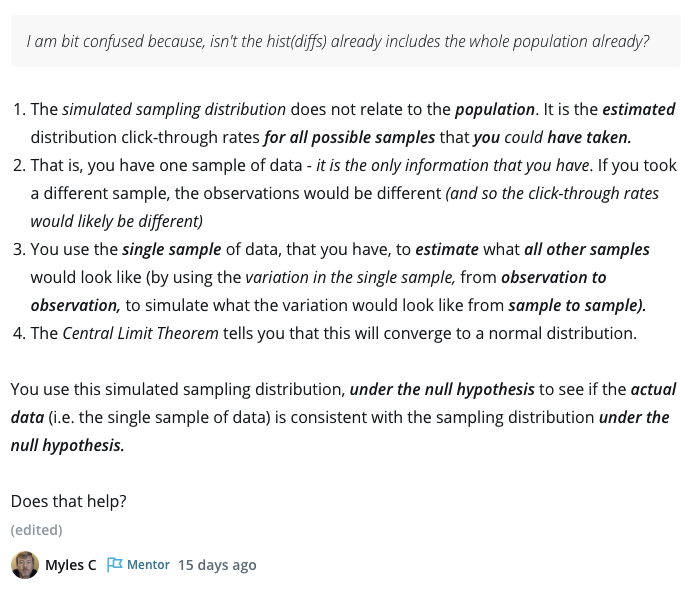Viewport: 691px width, 592px height.
Task: Click the italic 'Central Limit Theorem' text
Action: click(140, 333)
